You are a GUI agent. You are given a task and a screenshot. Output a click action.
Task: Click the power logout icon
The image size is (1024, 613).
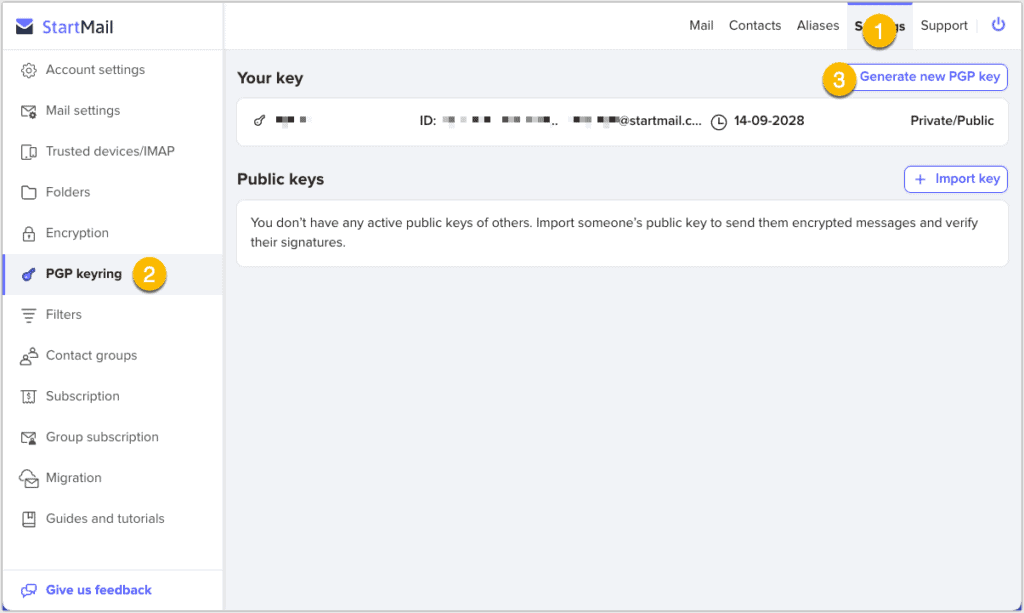pos(997,25)
